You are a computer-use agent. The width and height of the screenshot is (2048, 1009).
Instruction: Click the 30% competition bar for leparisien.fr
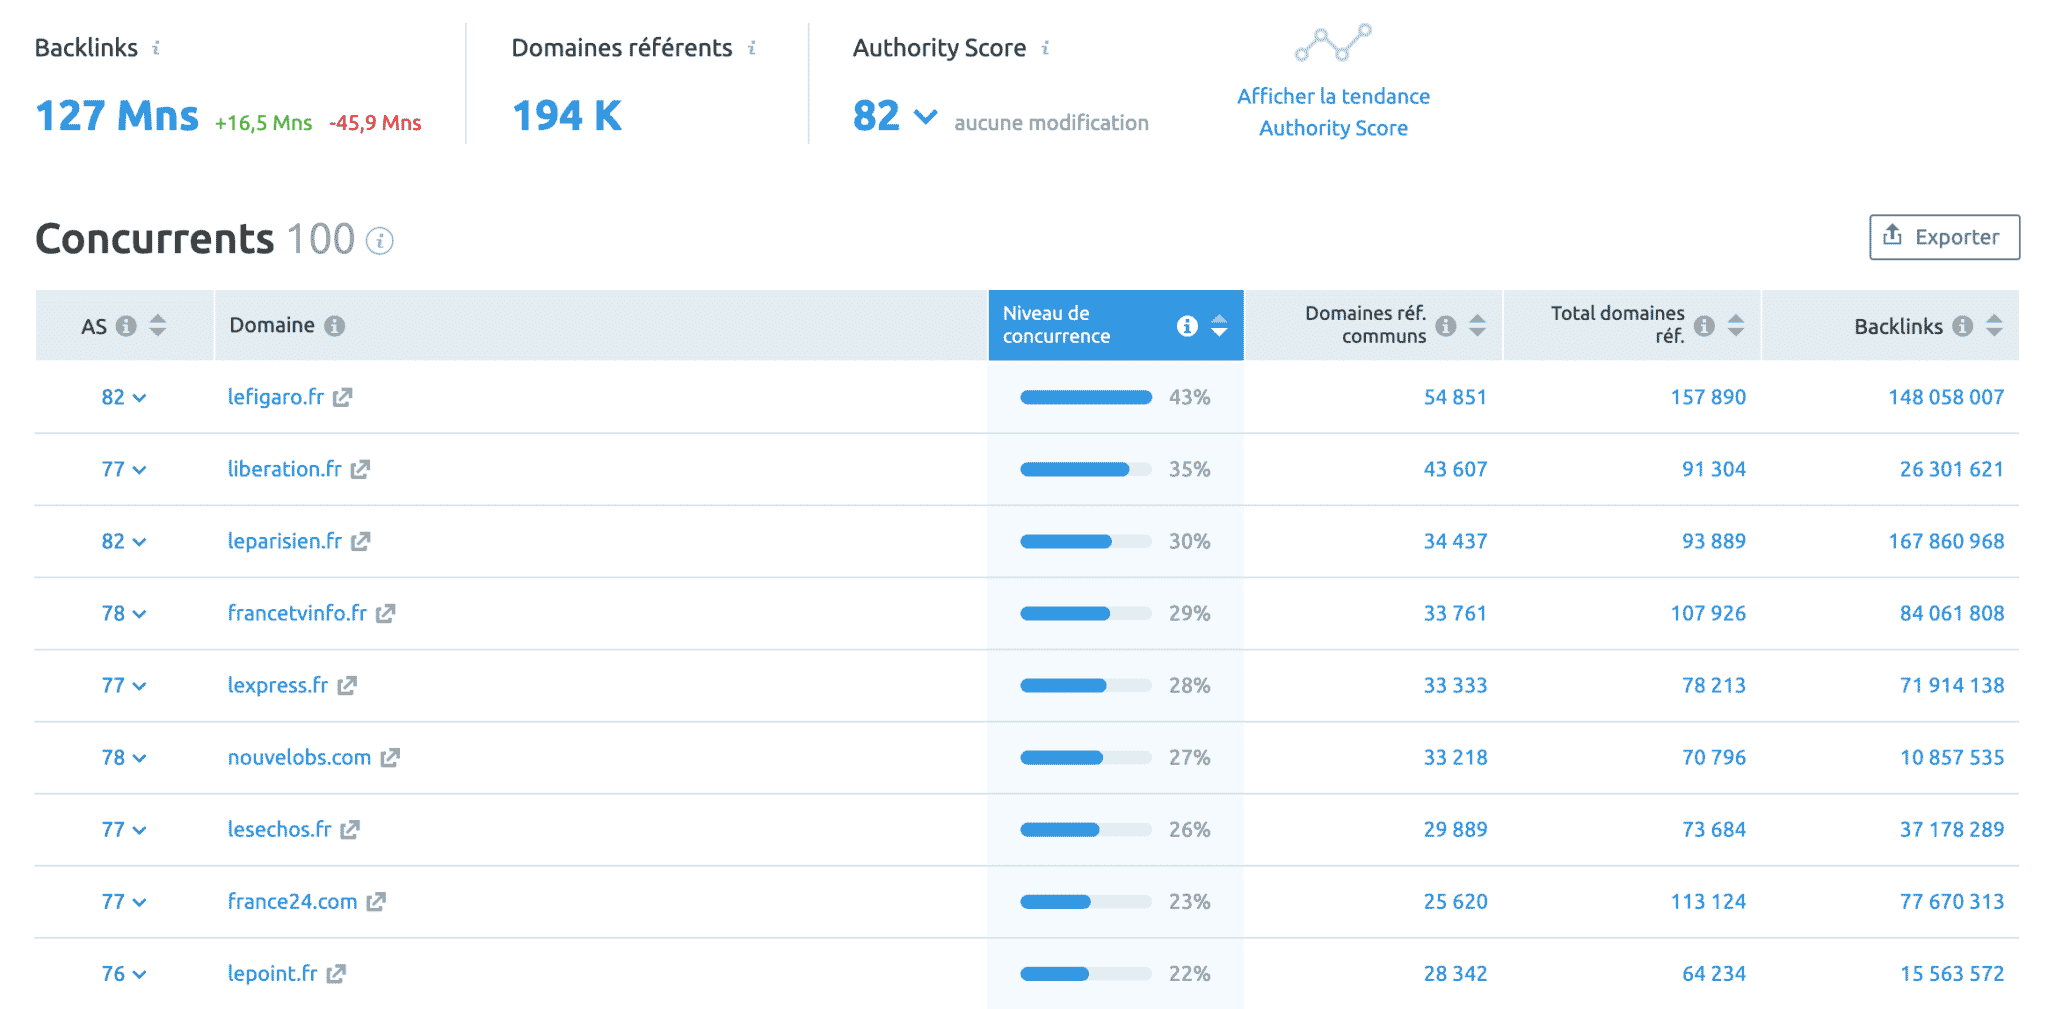pyautogui.click(x=1086, y=542)
